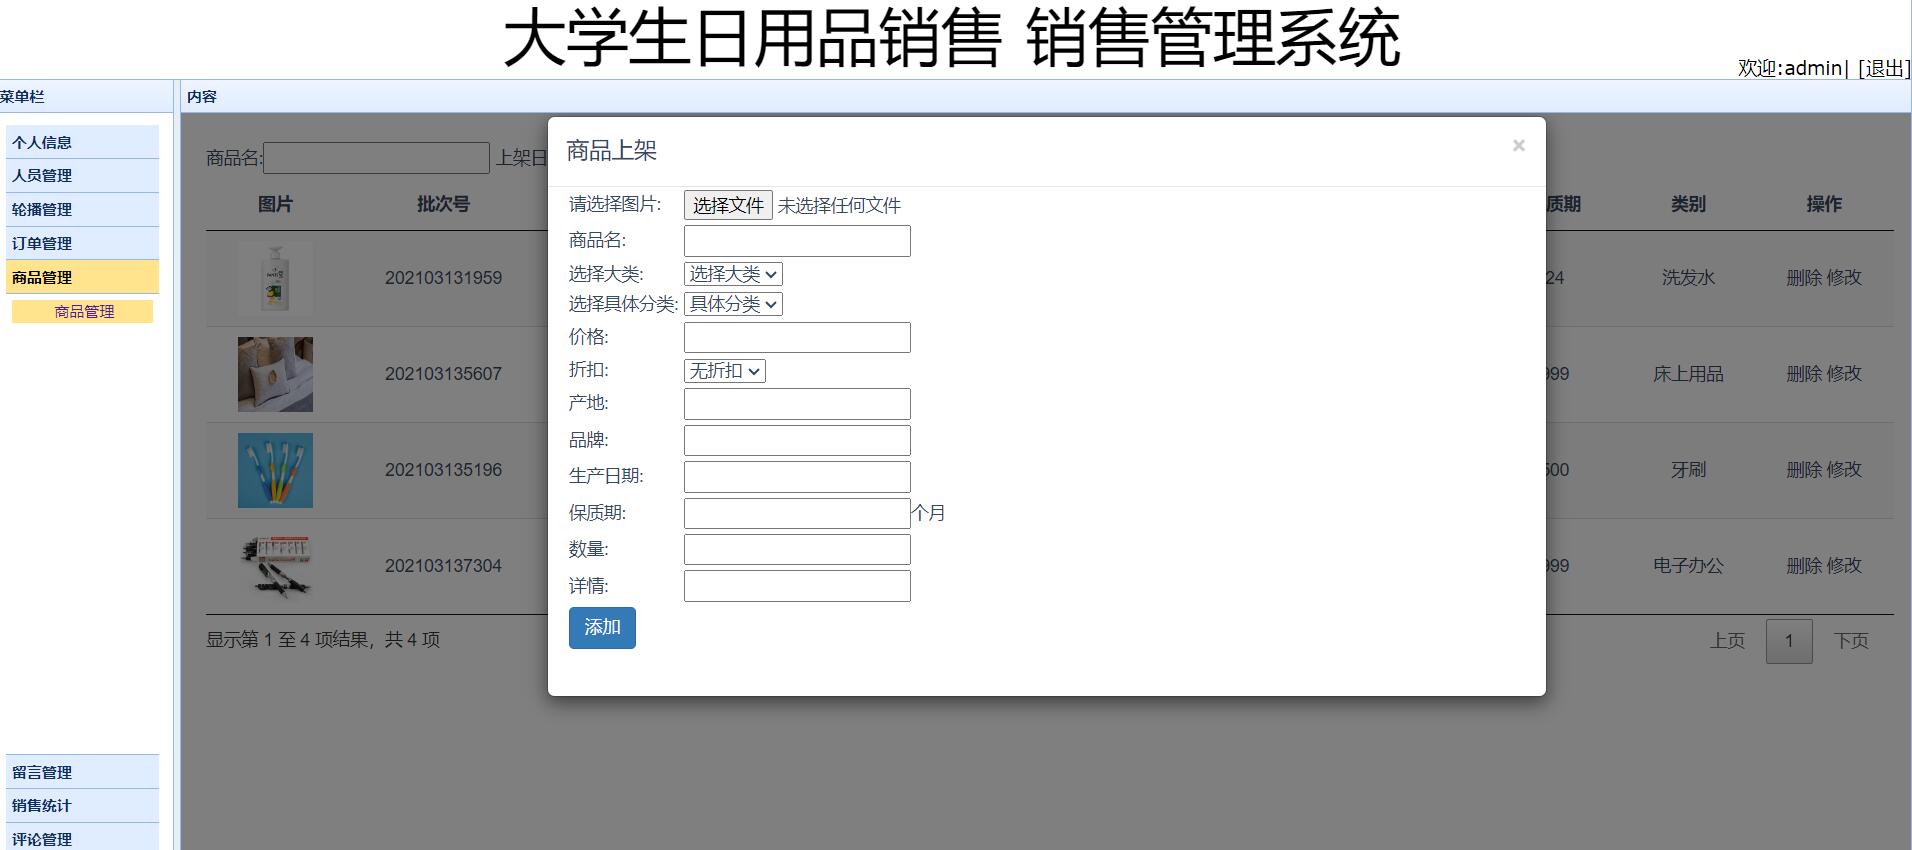Click batch number 202103131959
Viewport: 1912px width, 850px height.
(x=443, y=278)
